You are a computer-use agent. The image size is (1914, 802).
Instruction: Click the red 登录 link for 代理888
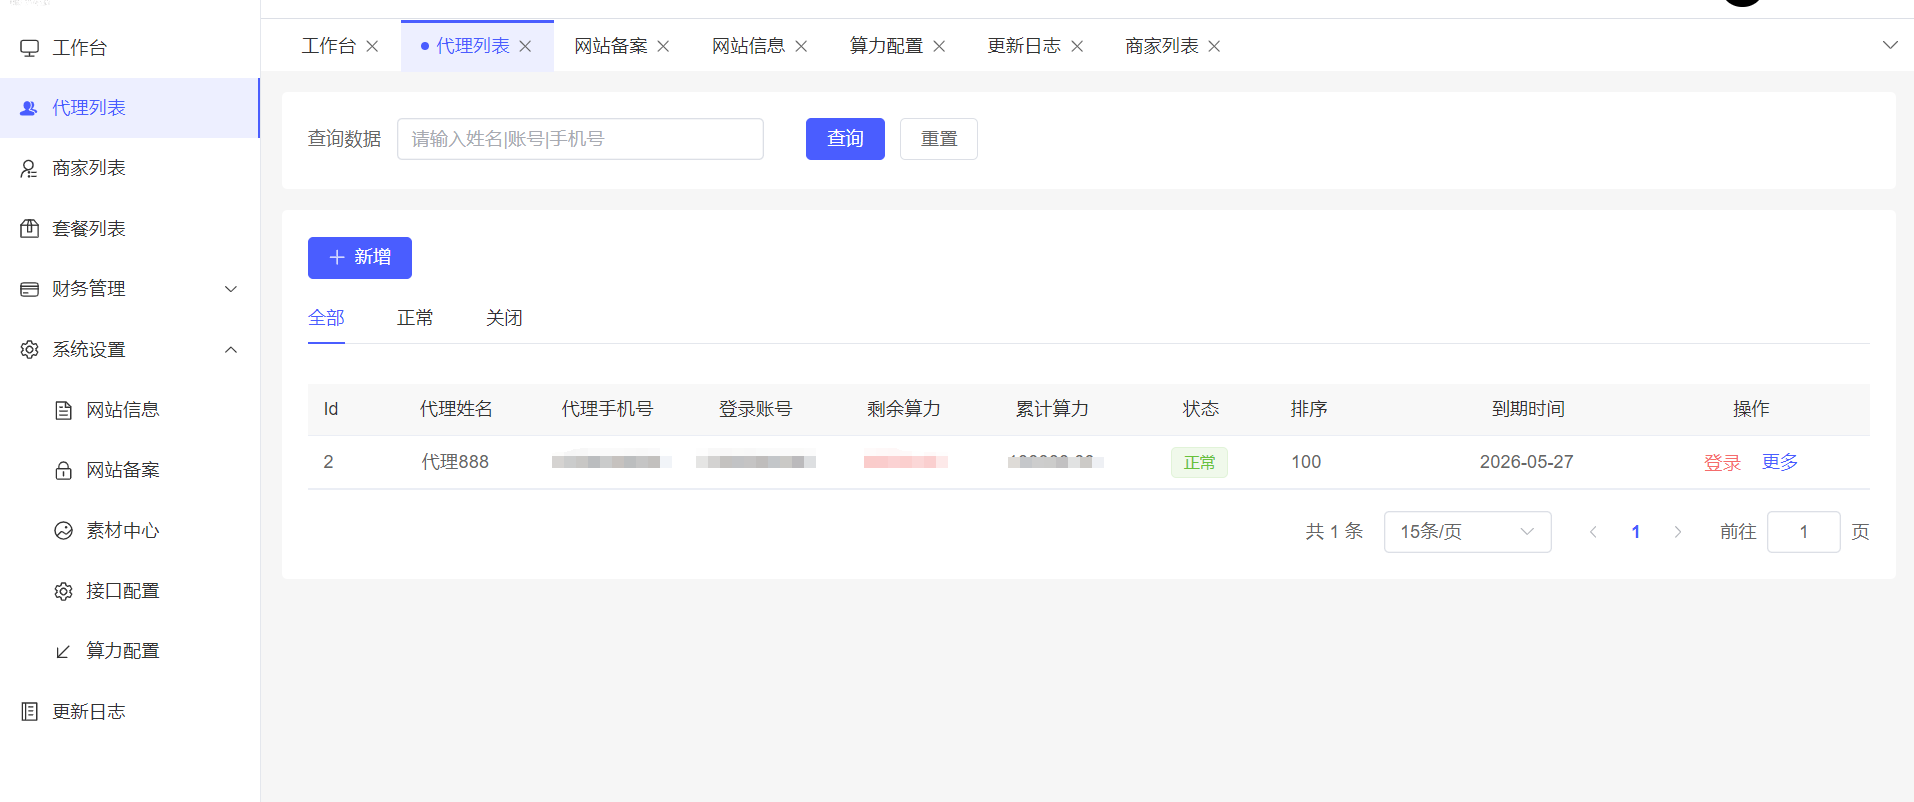tap(1722, 463)
